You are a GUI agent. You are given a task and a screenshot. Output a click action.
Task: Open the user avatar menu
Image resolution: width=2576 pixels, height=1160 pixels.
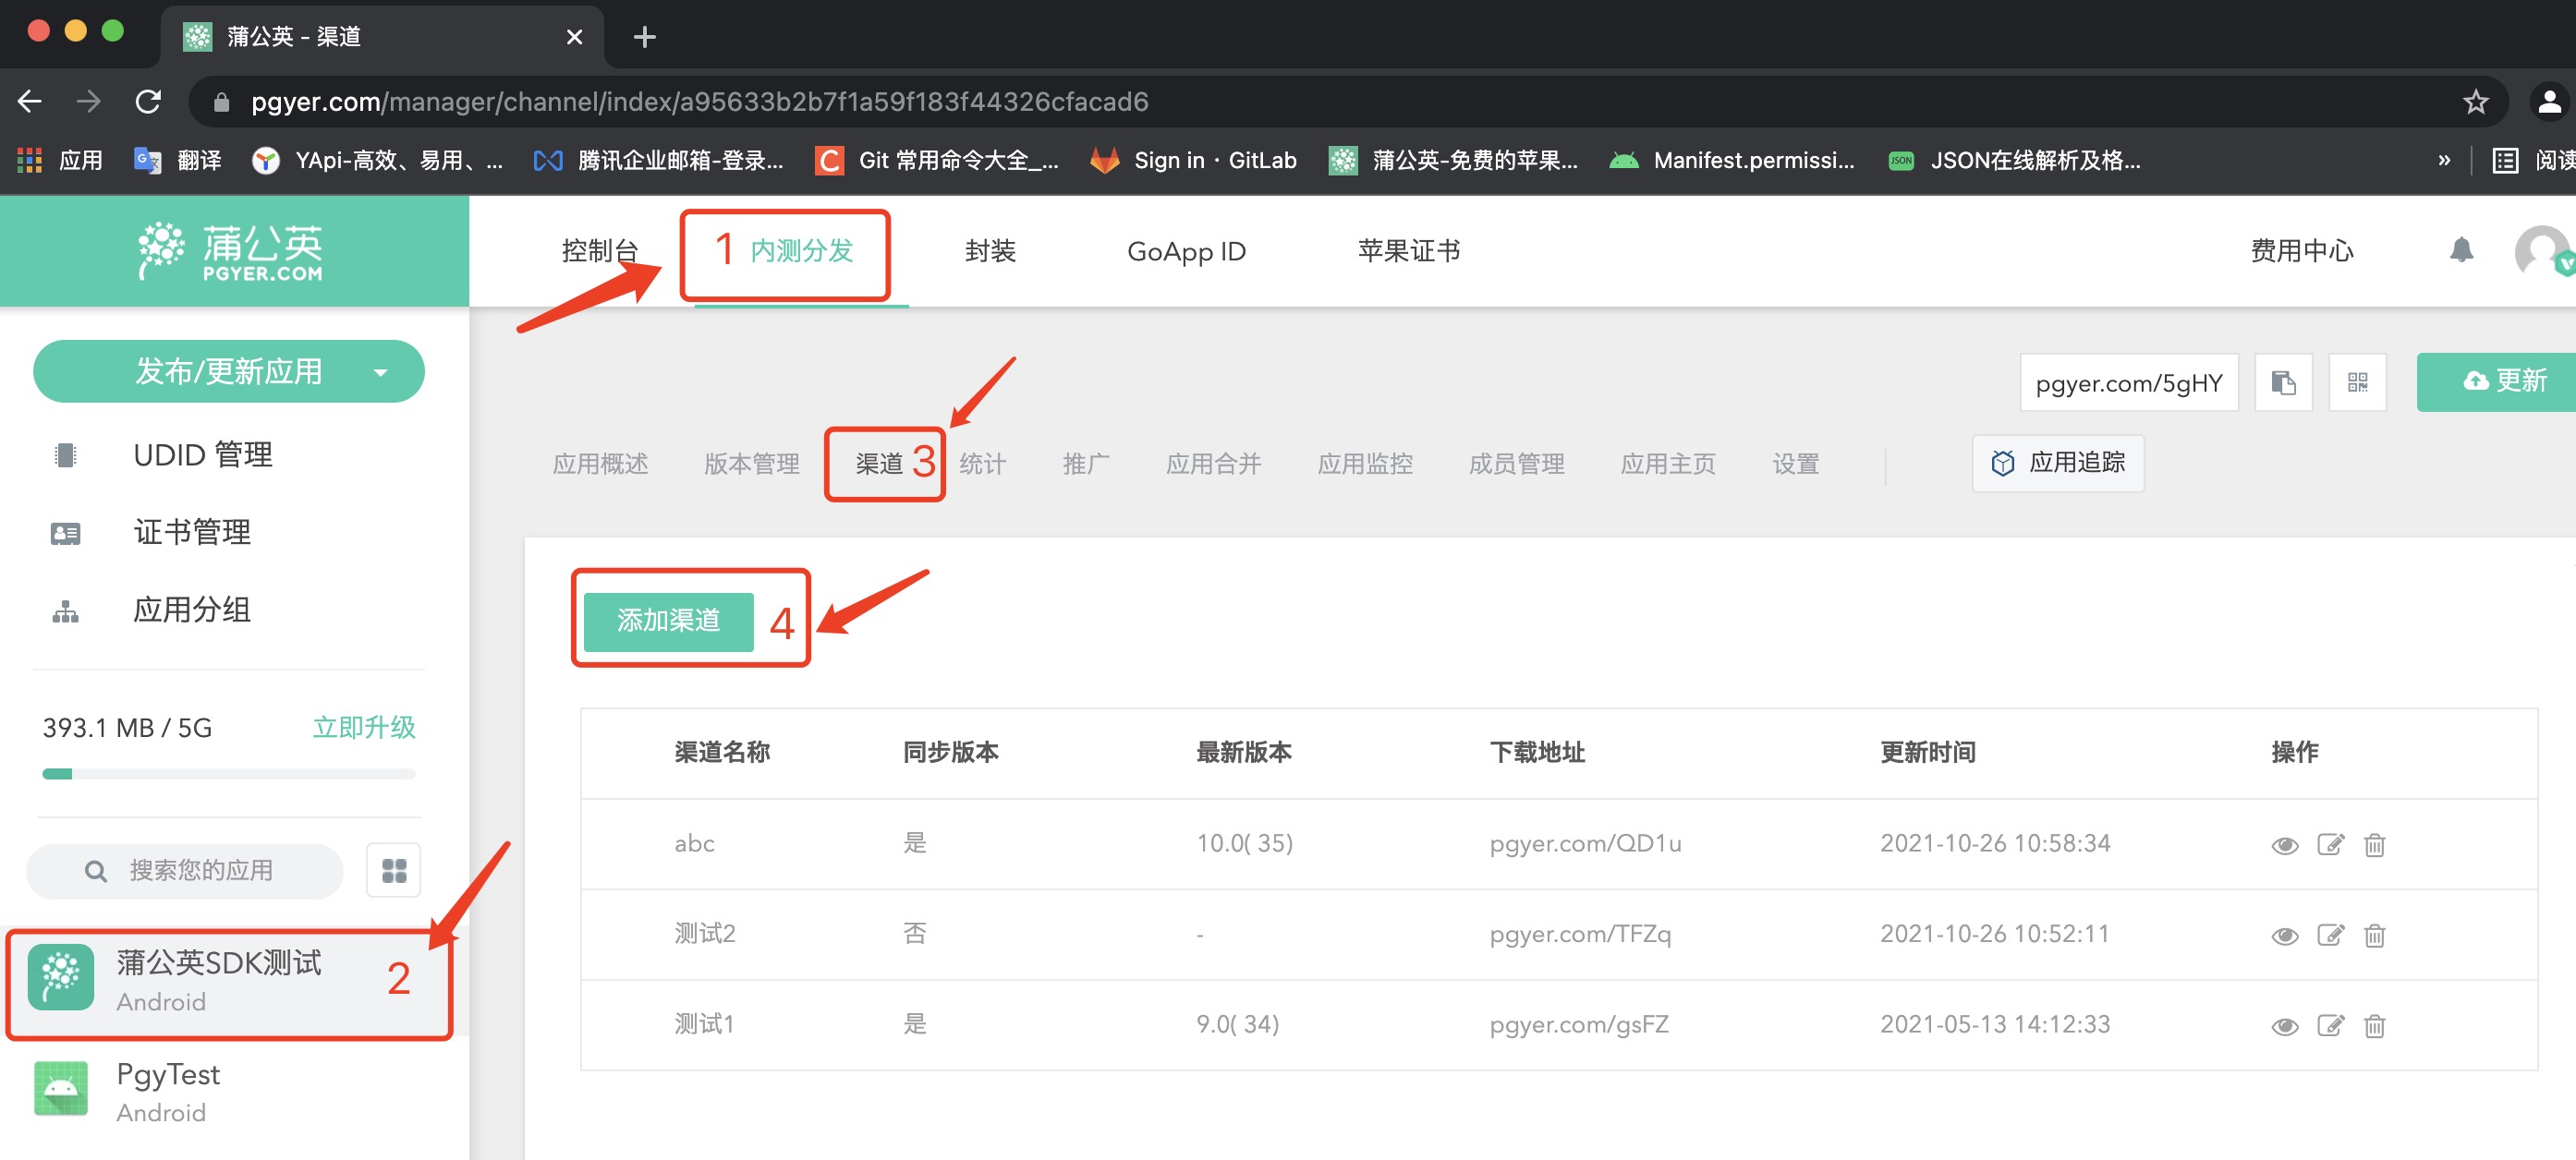pos(2542,250)
